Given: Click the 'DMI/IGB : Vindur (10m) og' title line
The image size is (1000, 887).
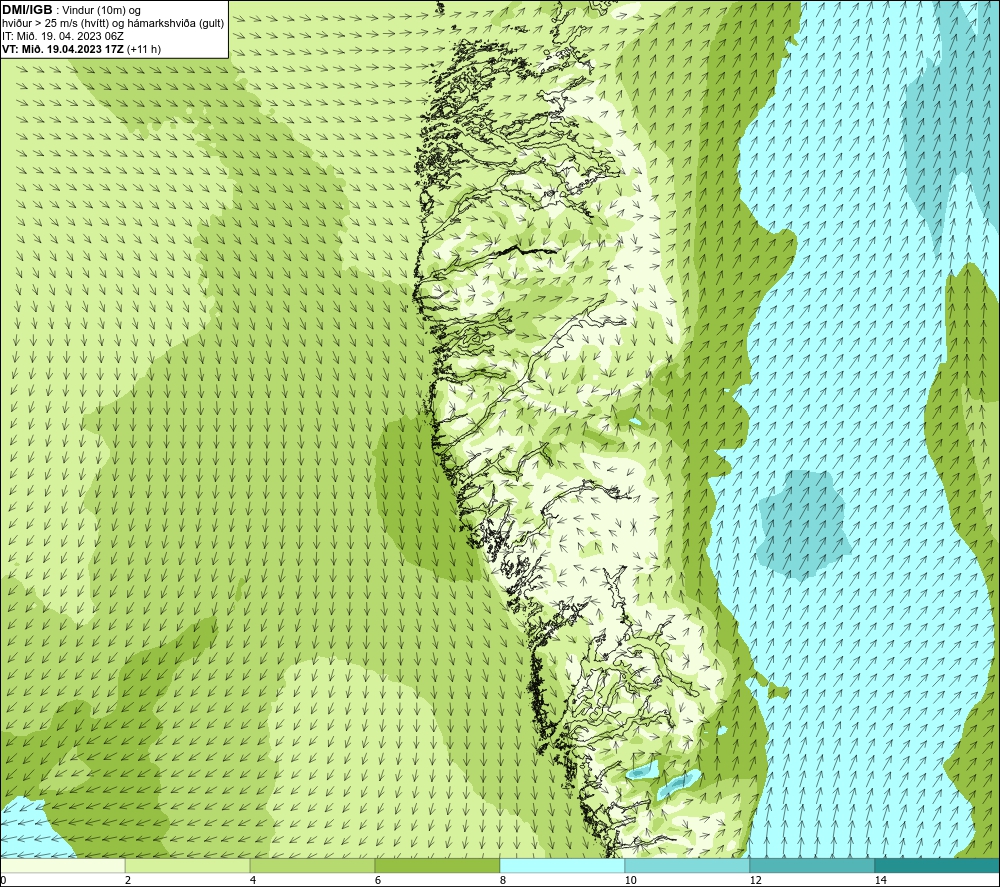Looking at the screenshot, I should (71, 10).
